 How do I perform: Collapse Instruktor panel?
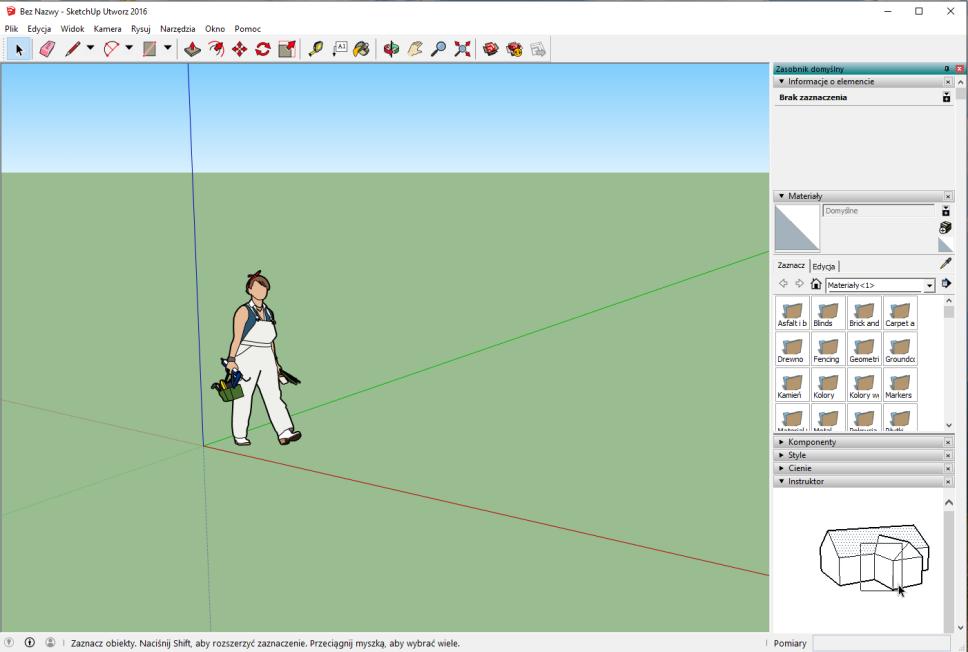click(x=782, y=481)
